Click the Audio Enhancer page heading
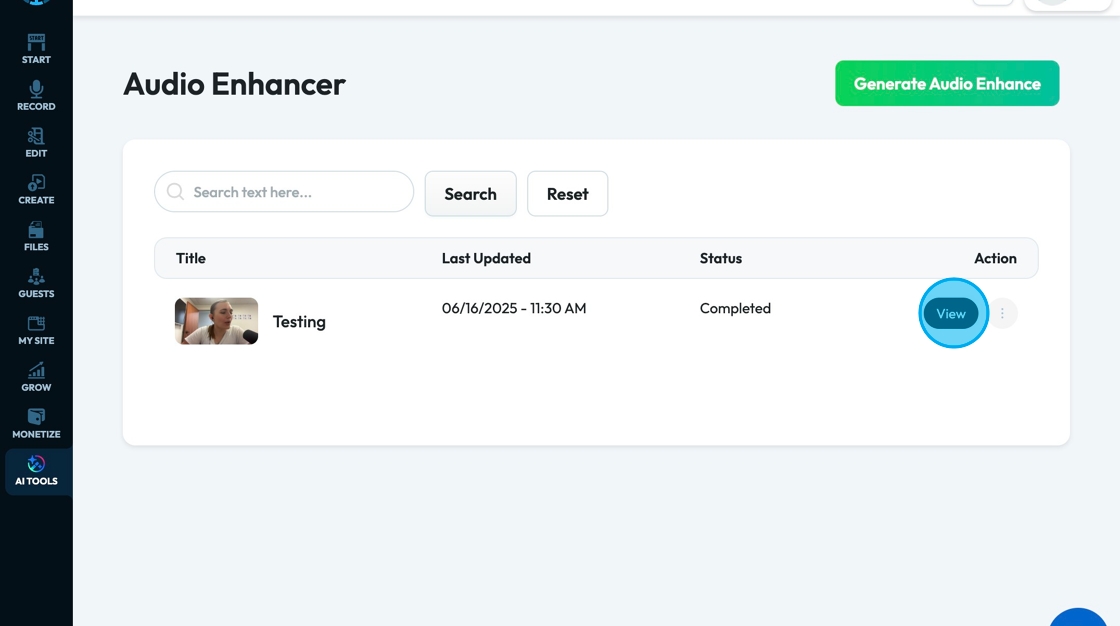This screenshot has height=626, width=1120. (x=234, y=84)
